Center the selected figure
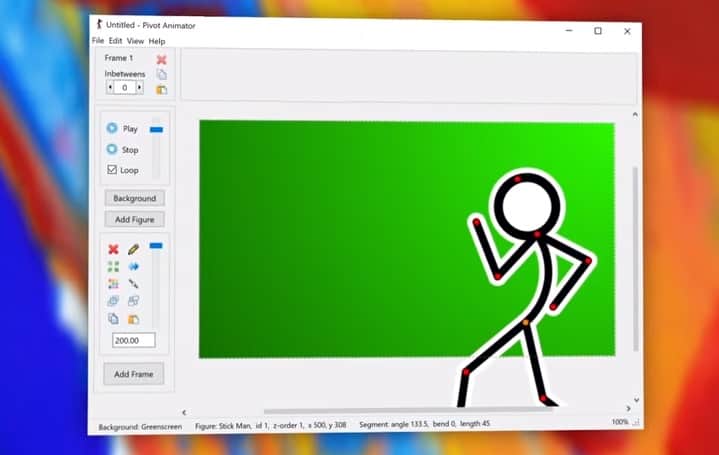The width and height of the screenshot is (719, 455). [113, 266]
